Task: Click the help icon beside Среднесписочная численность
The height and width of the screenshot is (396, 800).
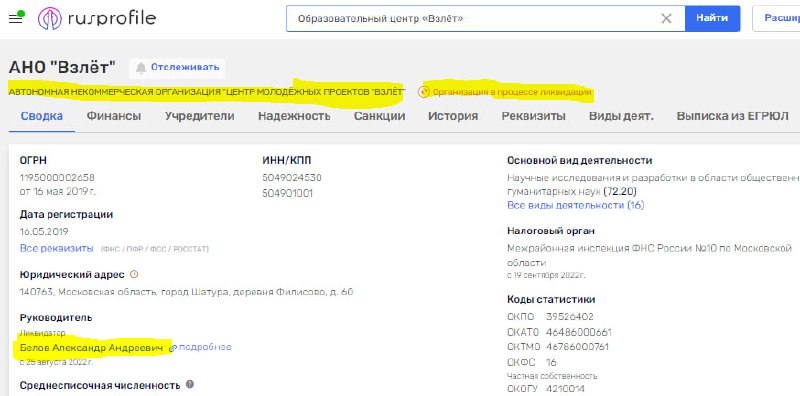Action: coord(190,384)
